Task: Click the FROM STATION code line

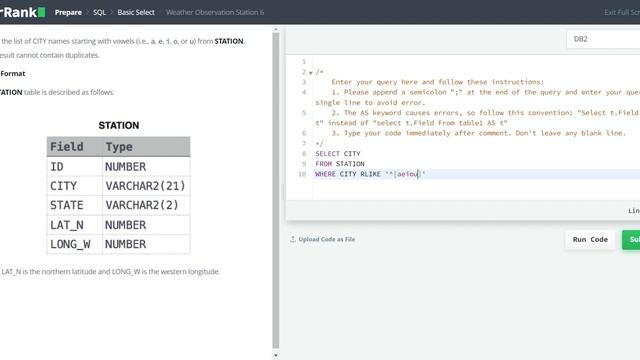Action: tap(340, 164)
